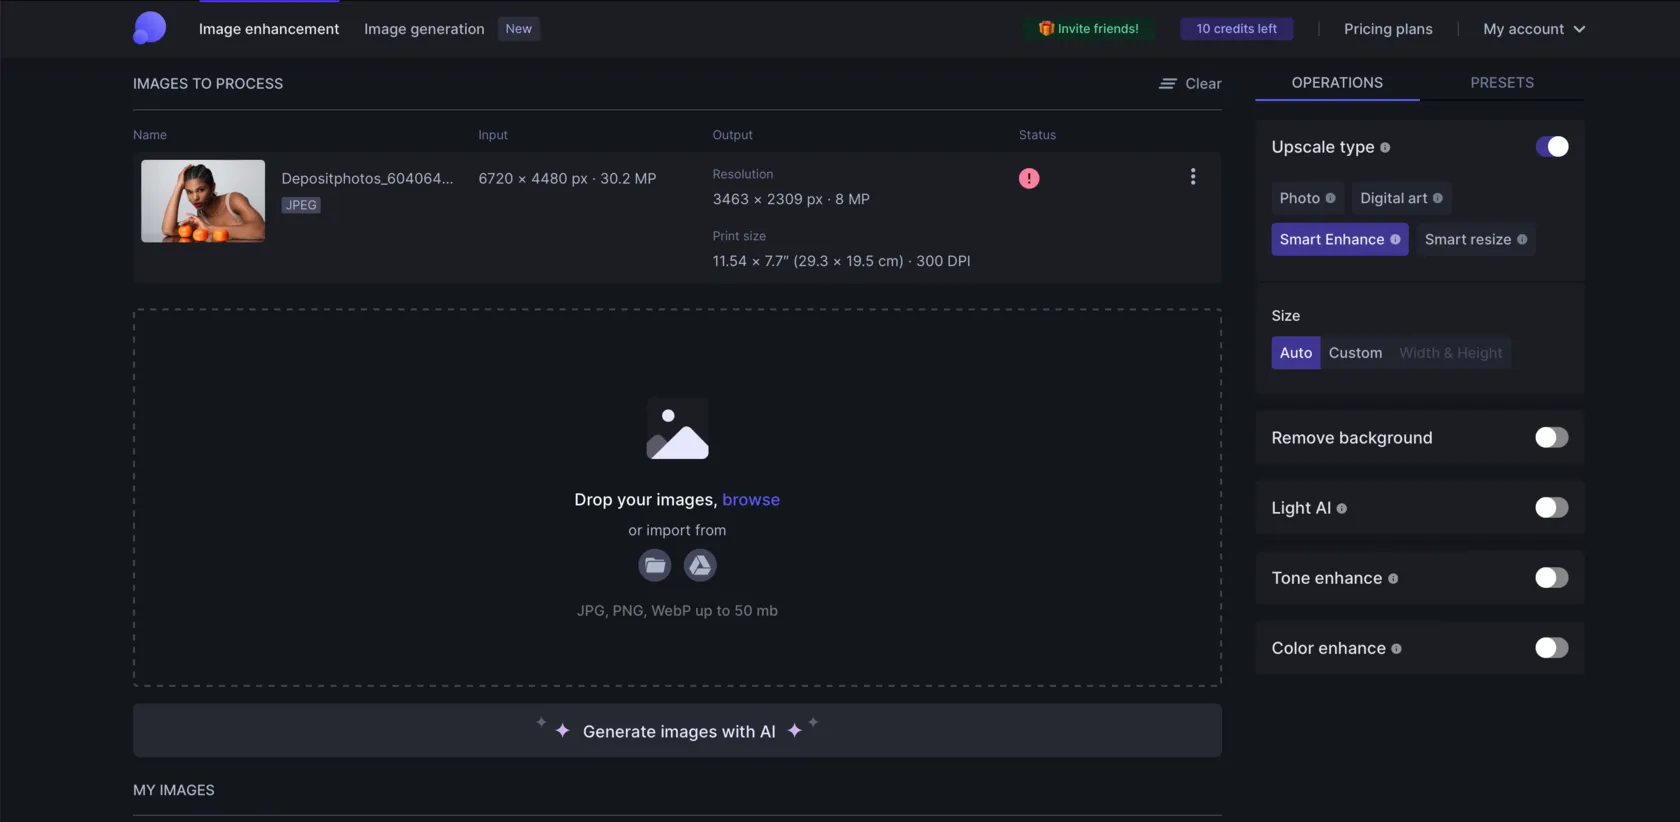
Task: Click the info icon next to Color enhance
Action: [x=1396, y=649]
